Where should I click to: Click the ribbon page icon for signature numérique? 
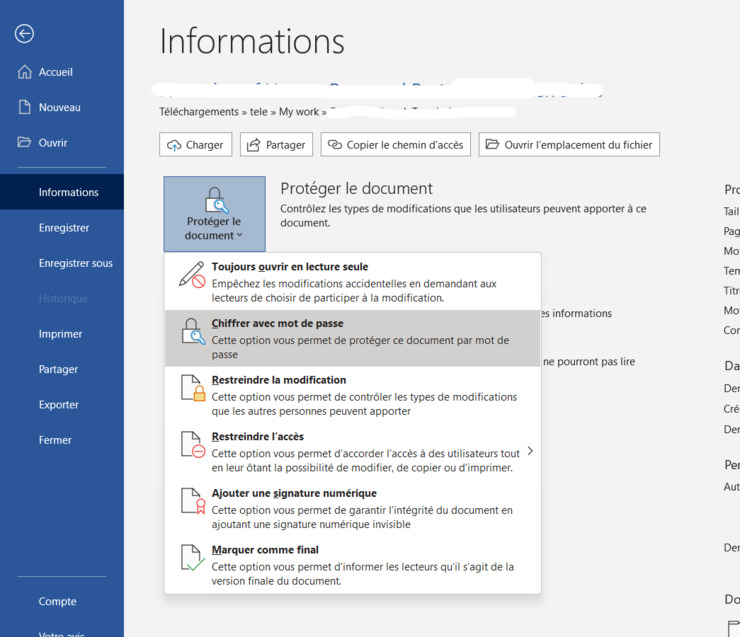pos(193,501)
